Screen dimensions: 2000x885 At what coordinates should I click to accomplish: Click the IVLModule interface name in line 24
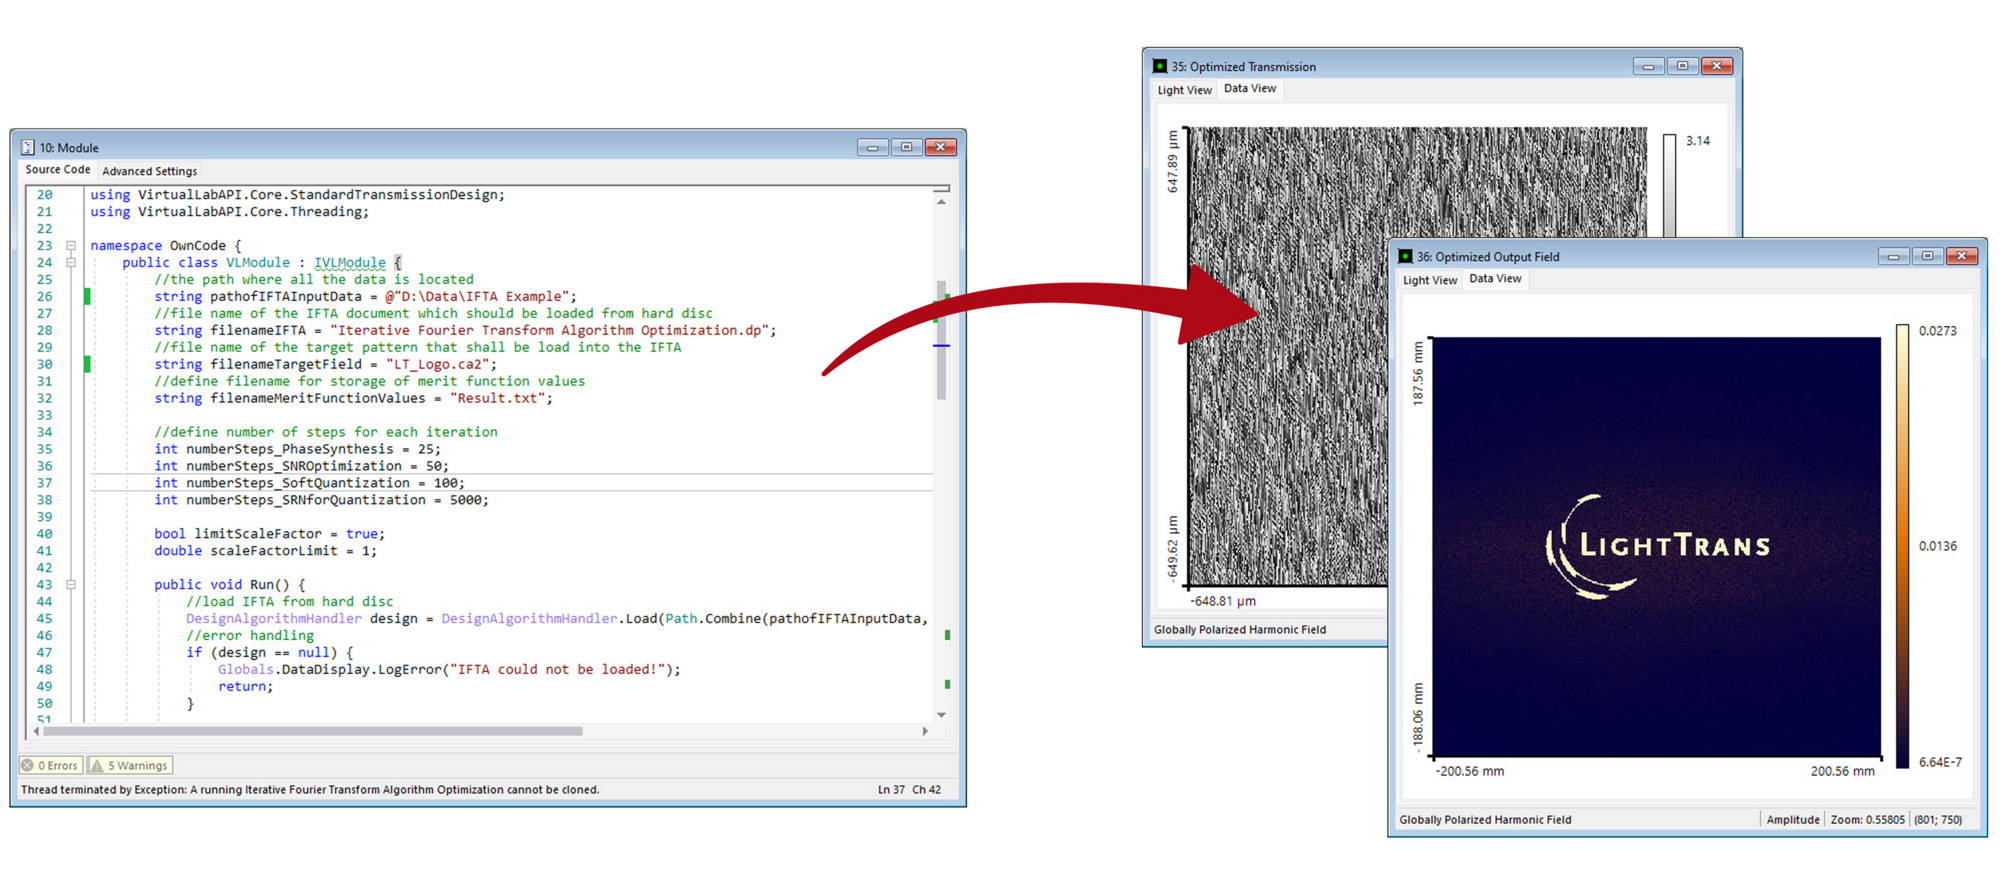[x=350, y=262]
